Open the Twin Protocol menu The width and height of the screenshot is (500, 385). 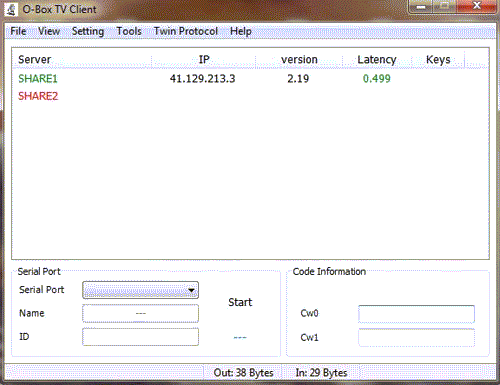pos(186,31)
